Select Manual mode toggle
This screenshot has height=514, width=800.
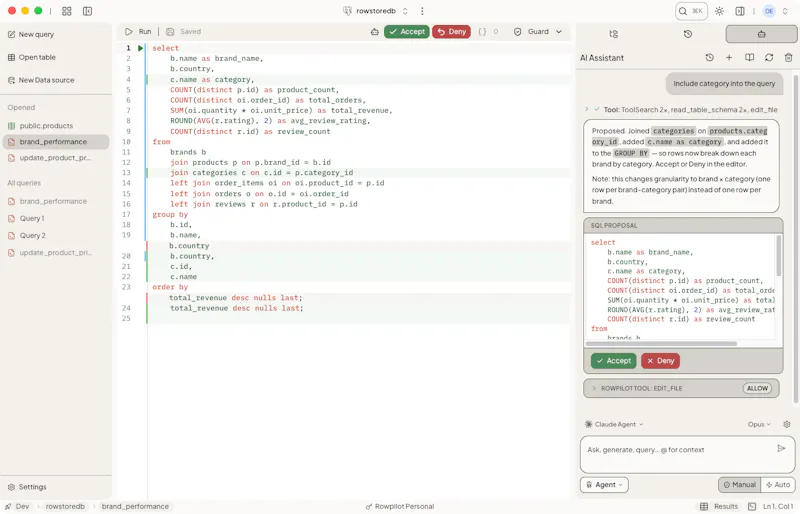(x=739, y=484)
